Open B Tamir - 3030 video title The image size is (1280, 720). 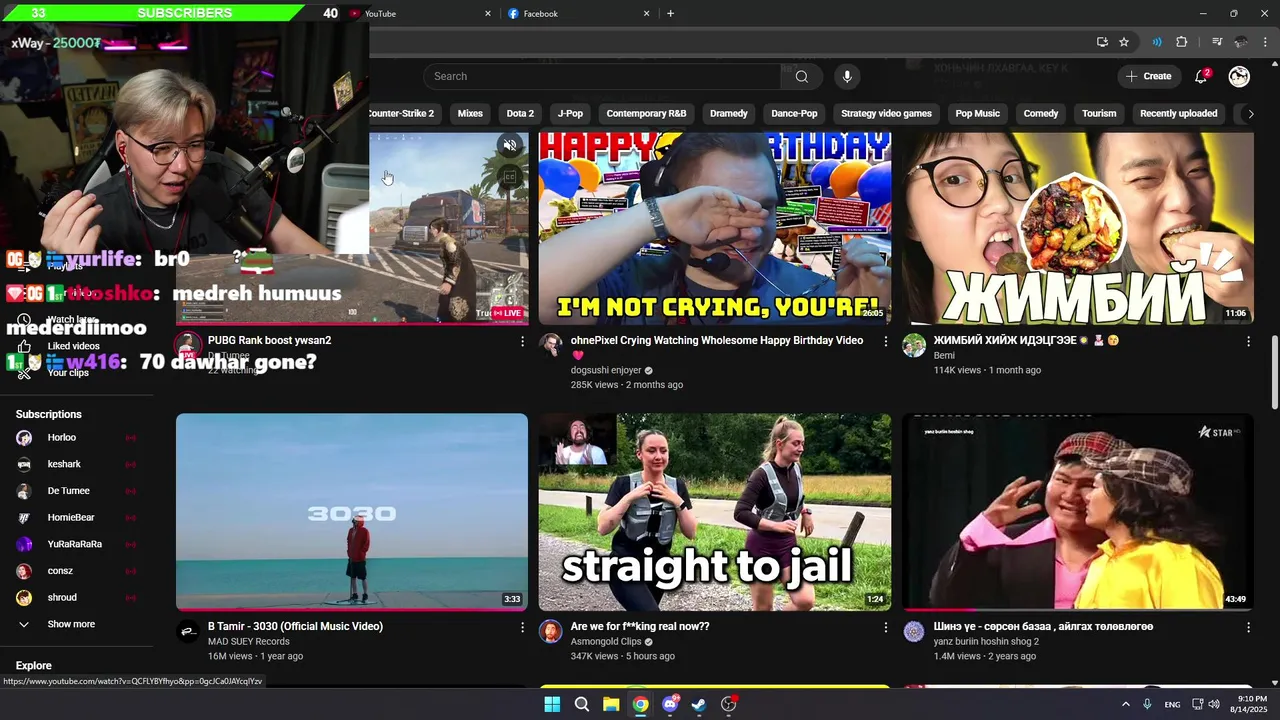pos(295,626)
